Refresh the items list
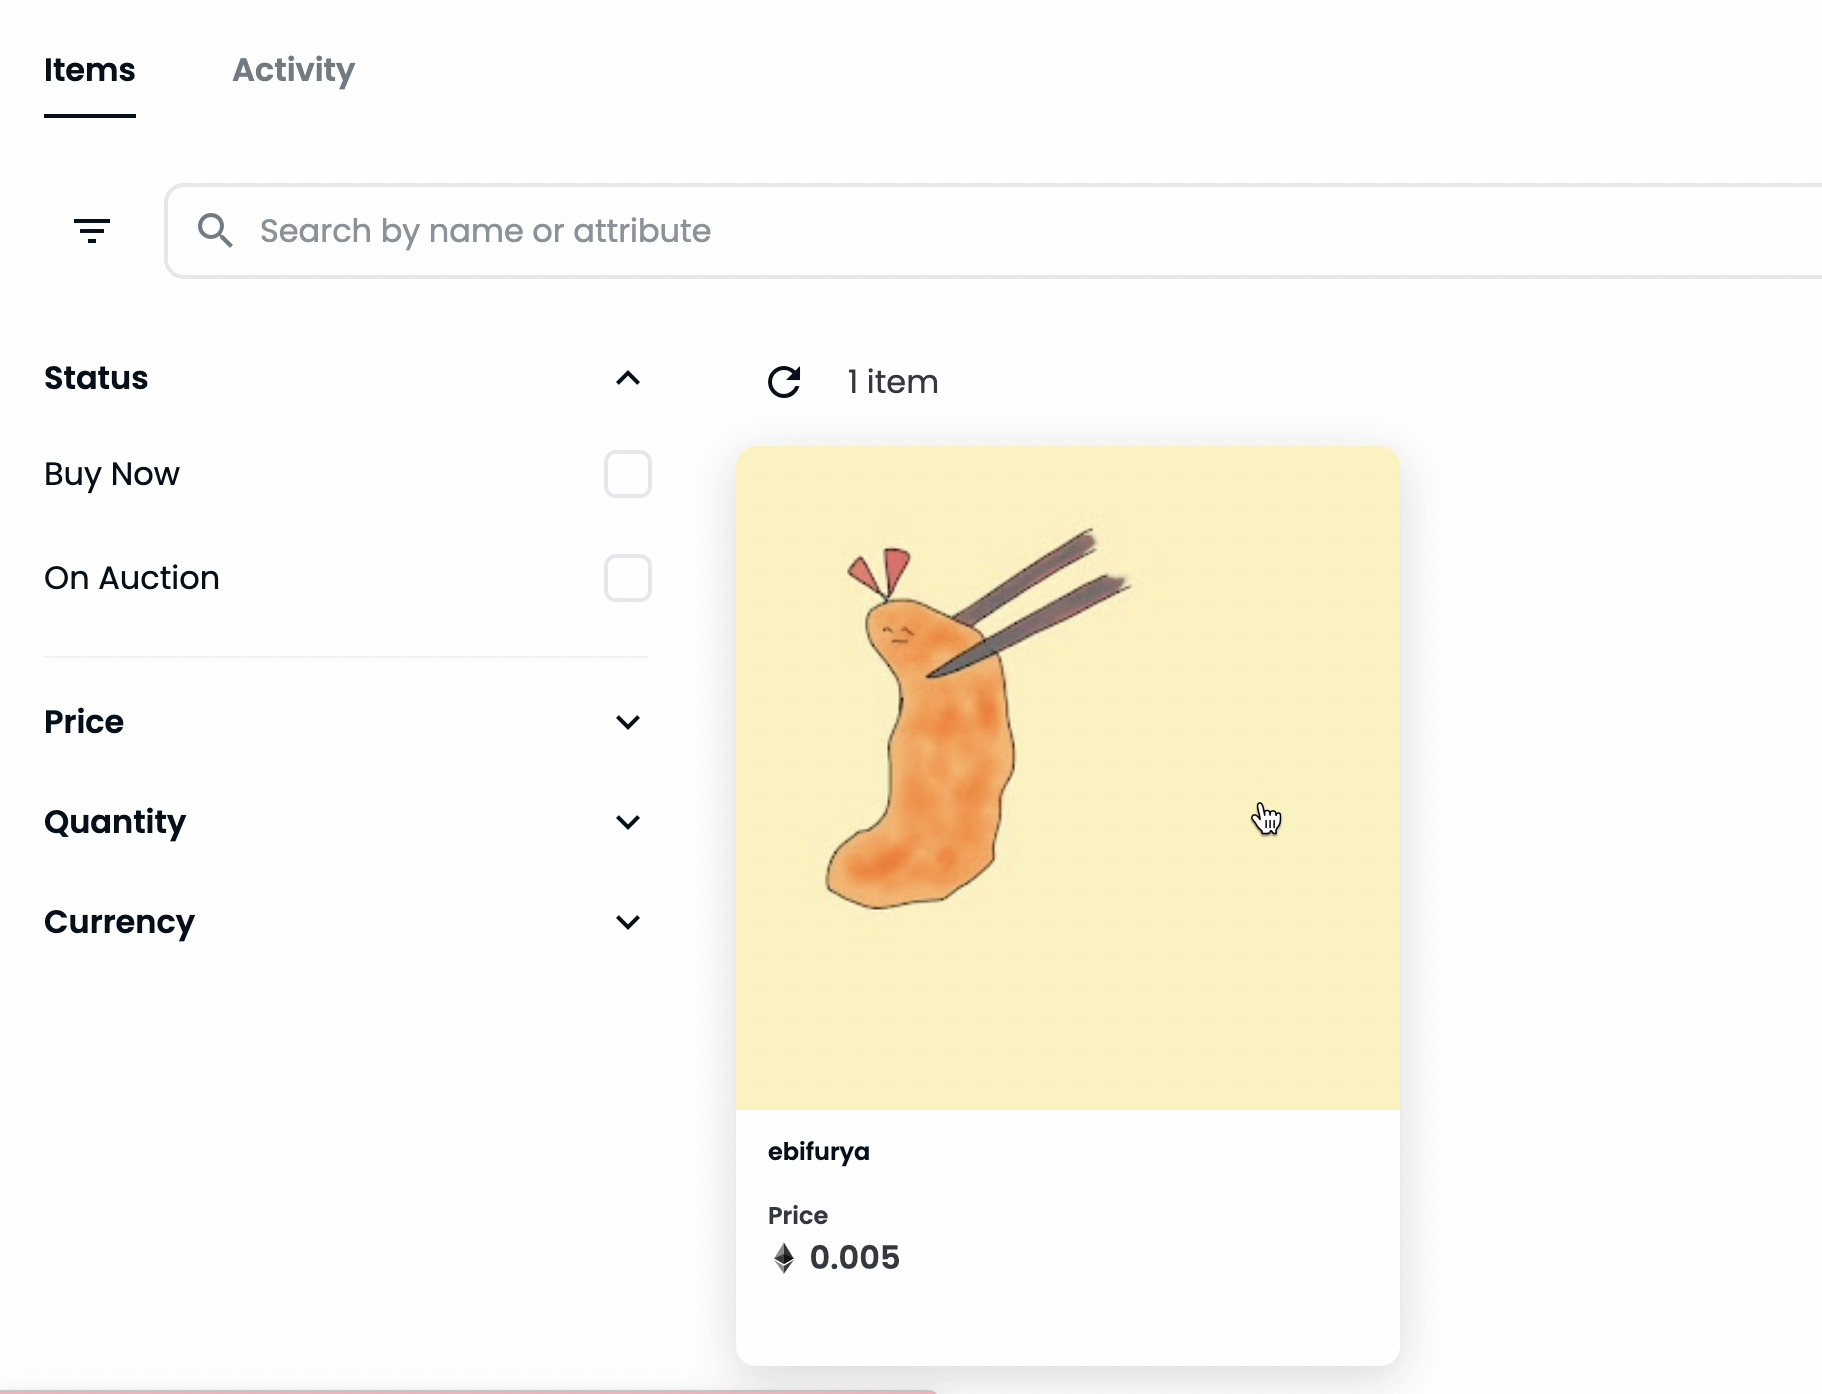The image size is (1822, 1394). tap(784, 381)
